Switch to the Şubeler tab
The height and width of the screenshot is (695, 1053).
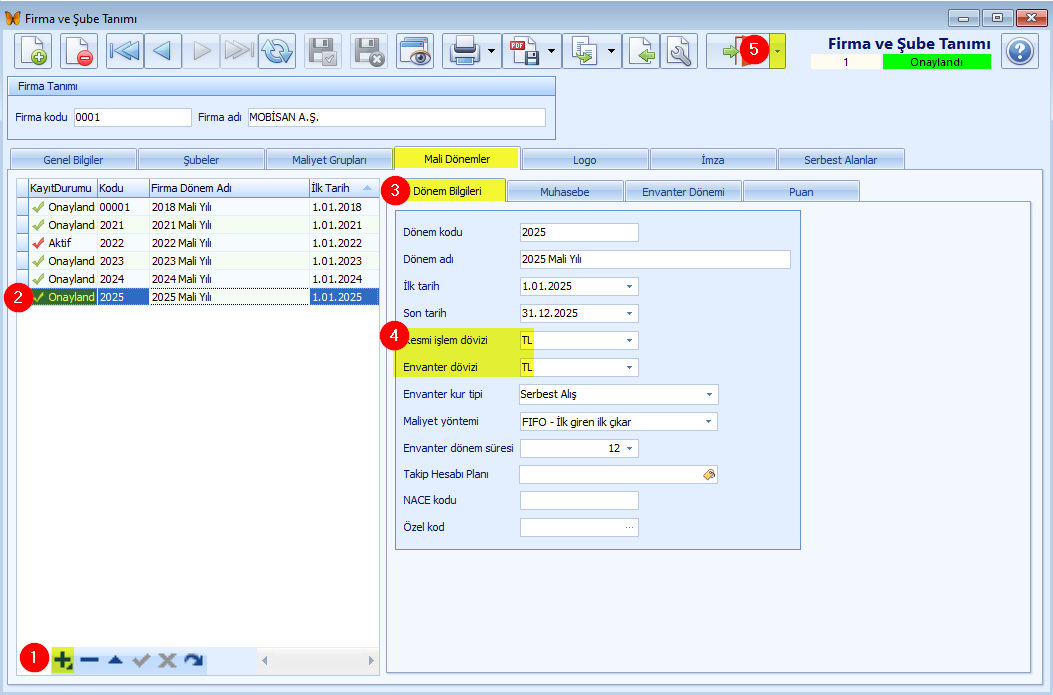[201, 159]
